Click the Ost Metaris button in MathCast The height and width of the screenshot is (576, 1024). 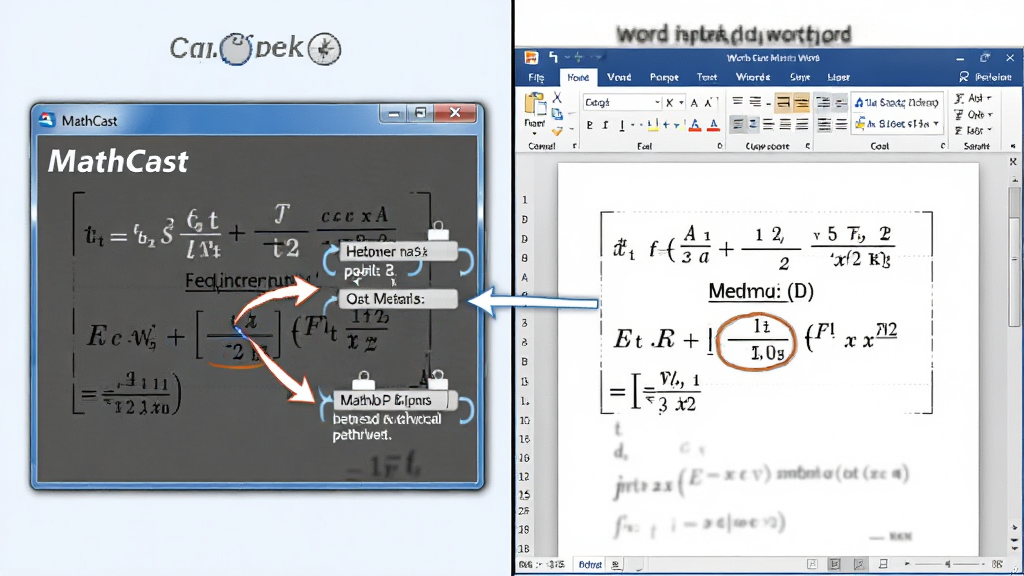coord(397,299)
